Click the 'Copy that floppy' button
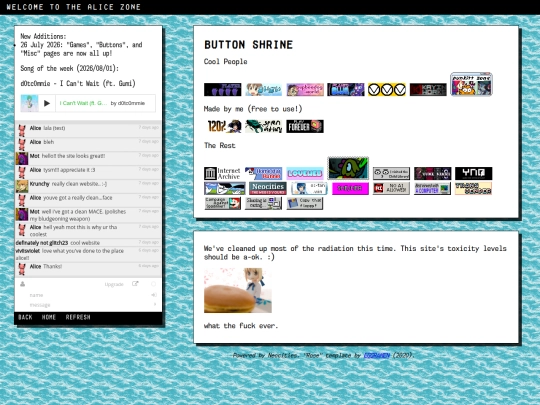The height and width of the screenshot is (405, 540). (305, 203)
